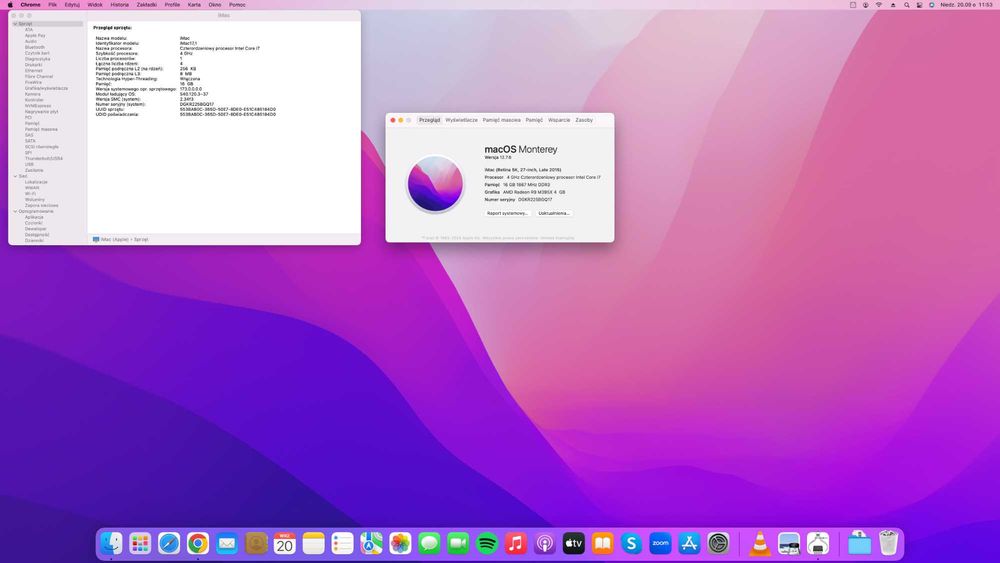Launch Safari from the Dock
This screenshot has height=563, width=1000.
(x=169, y=543)
